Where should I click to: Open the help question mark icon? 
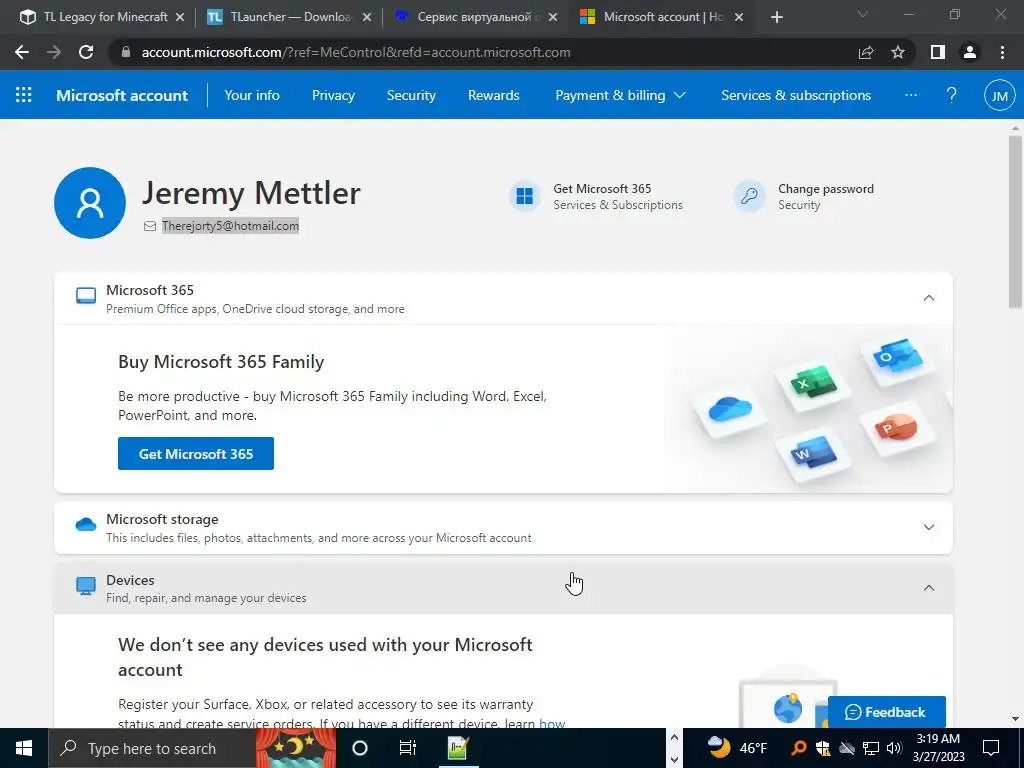(952, 95)
